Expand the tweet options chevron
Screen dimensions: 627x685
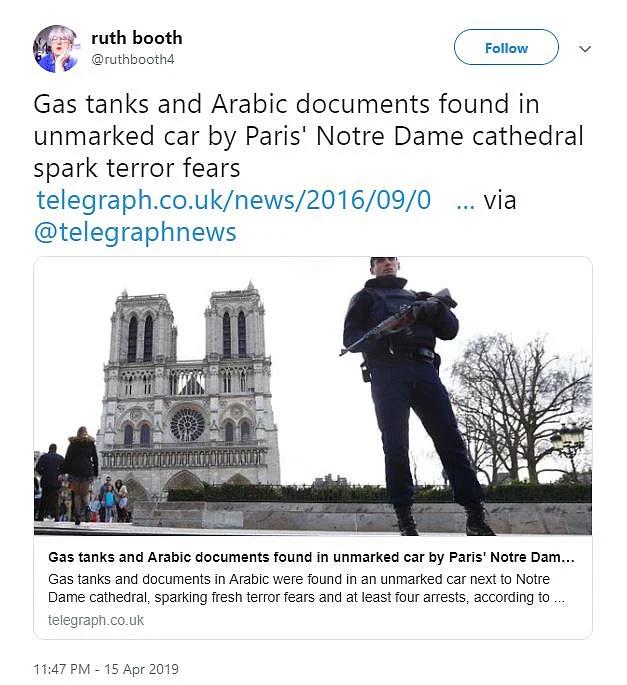[586, 49]
